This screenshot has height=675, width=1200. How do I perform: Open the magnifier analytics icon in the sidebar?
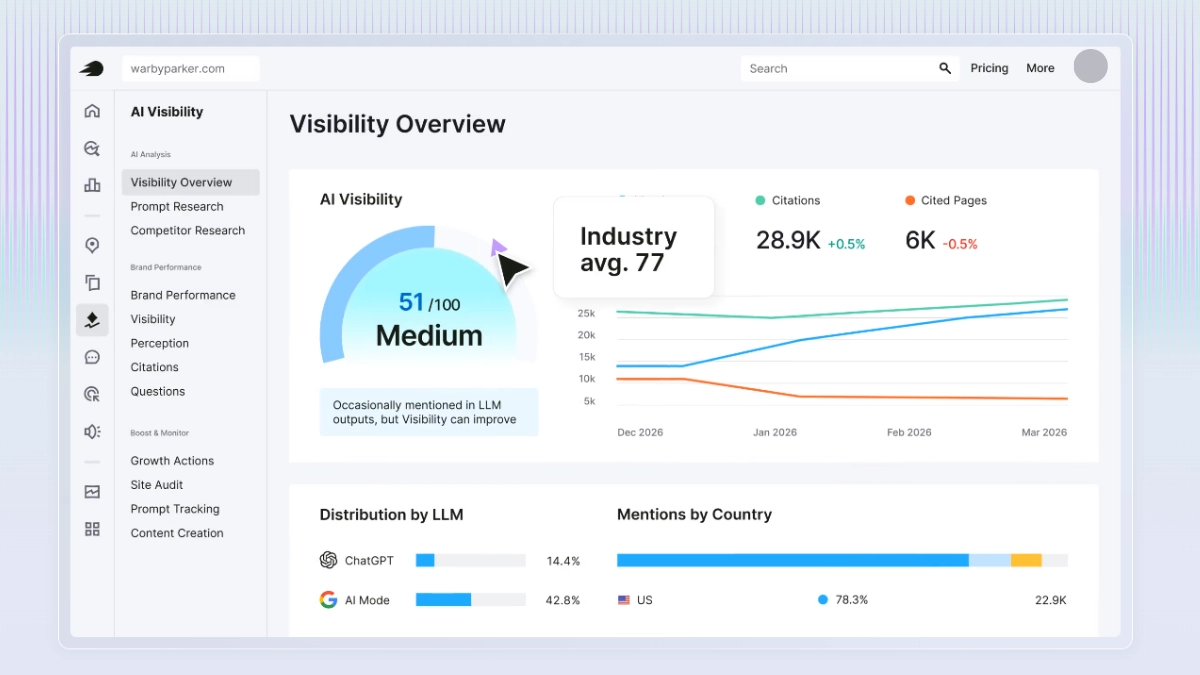(x=92, y=148)
